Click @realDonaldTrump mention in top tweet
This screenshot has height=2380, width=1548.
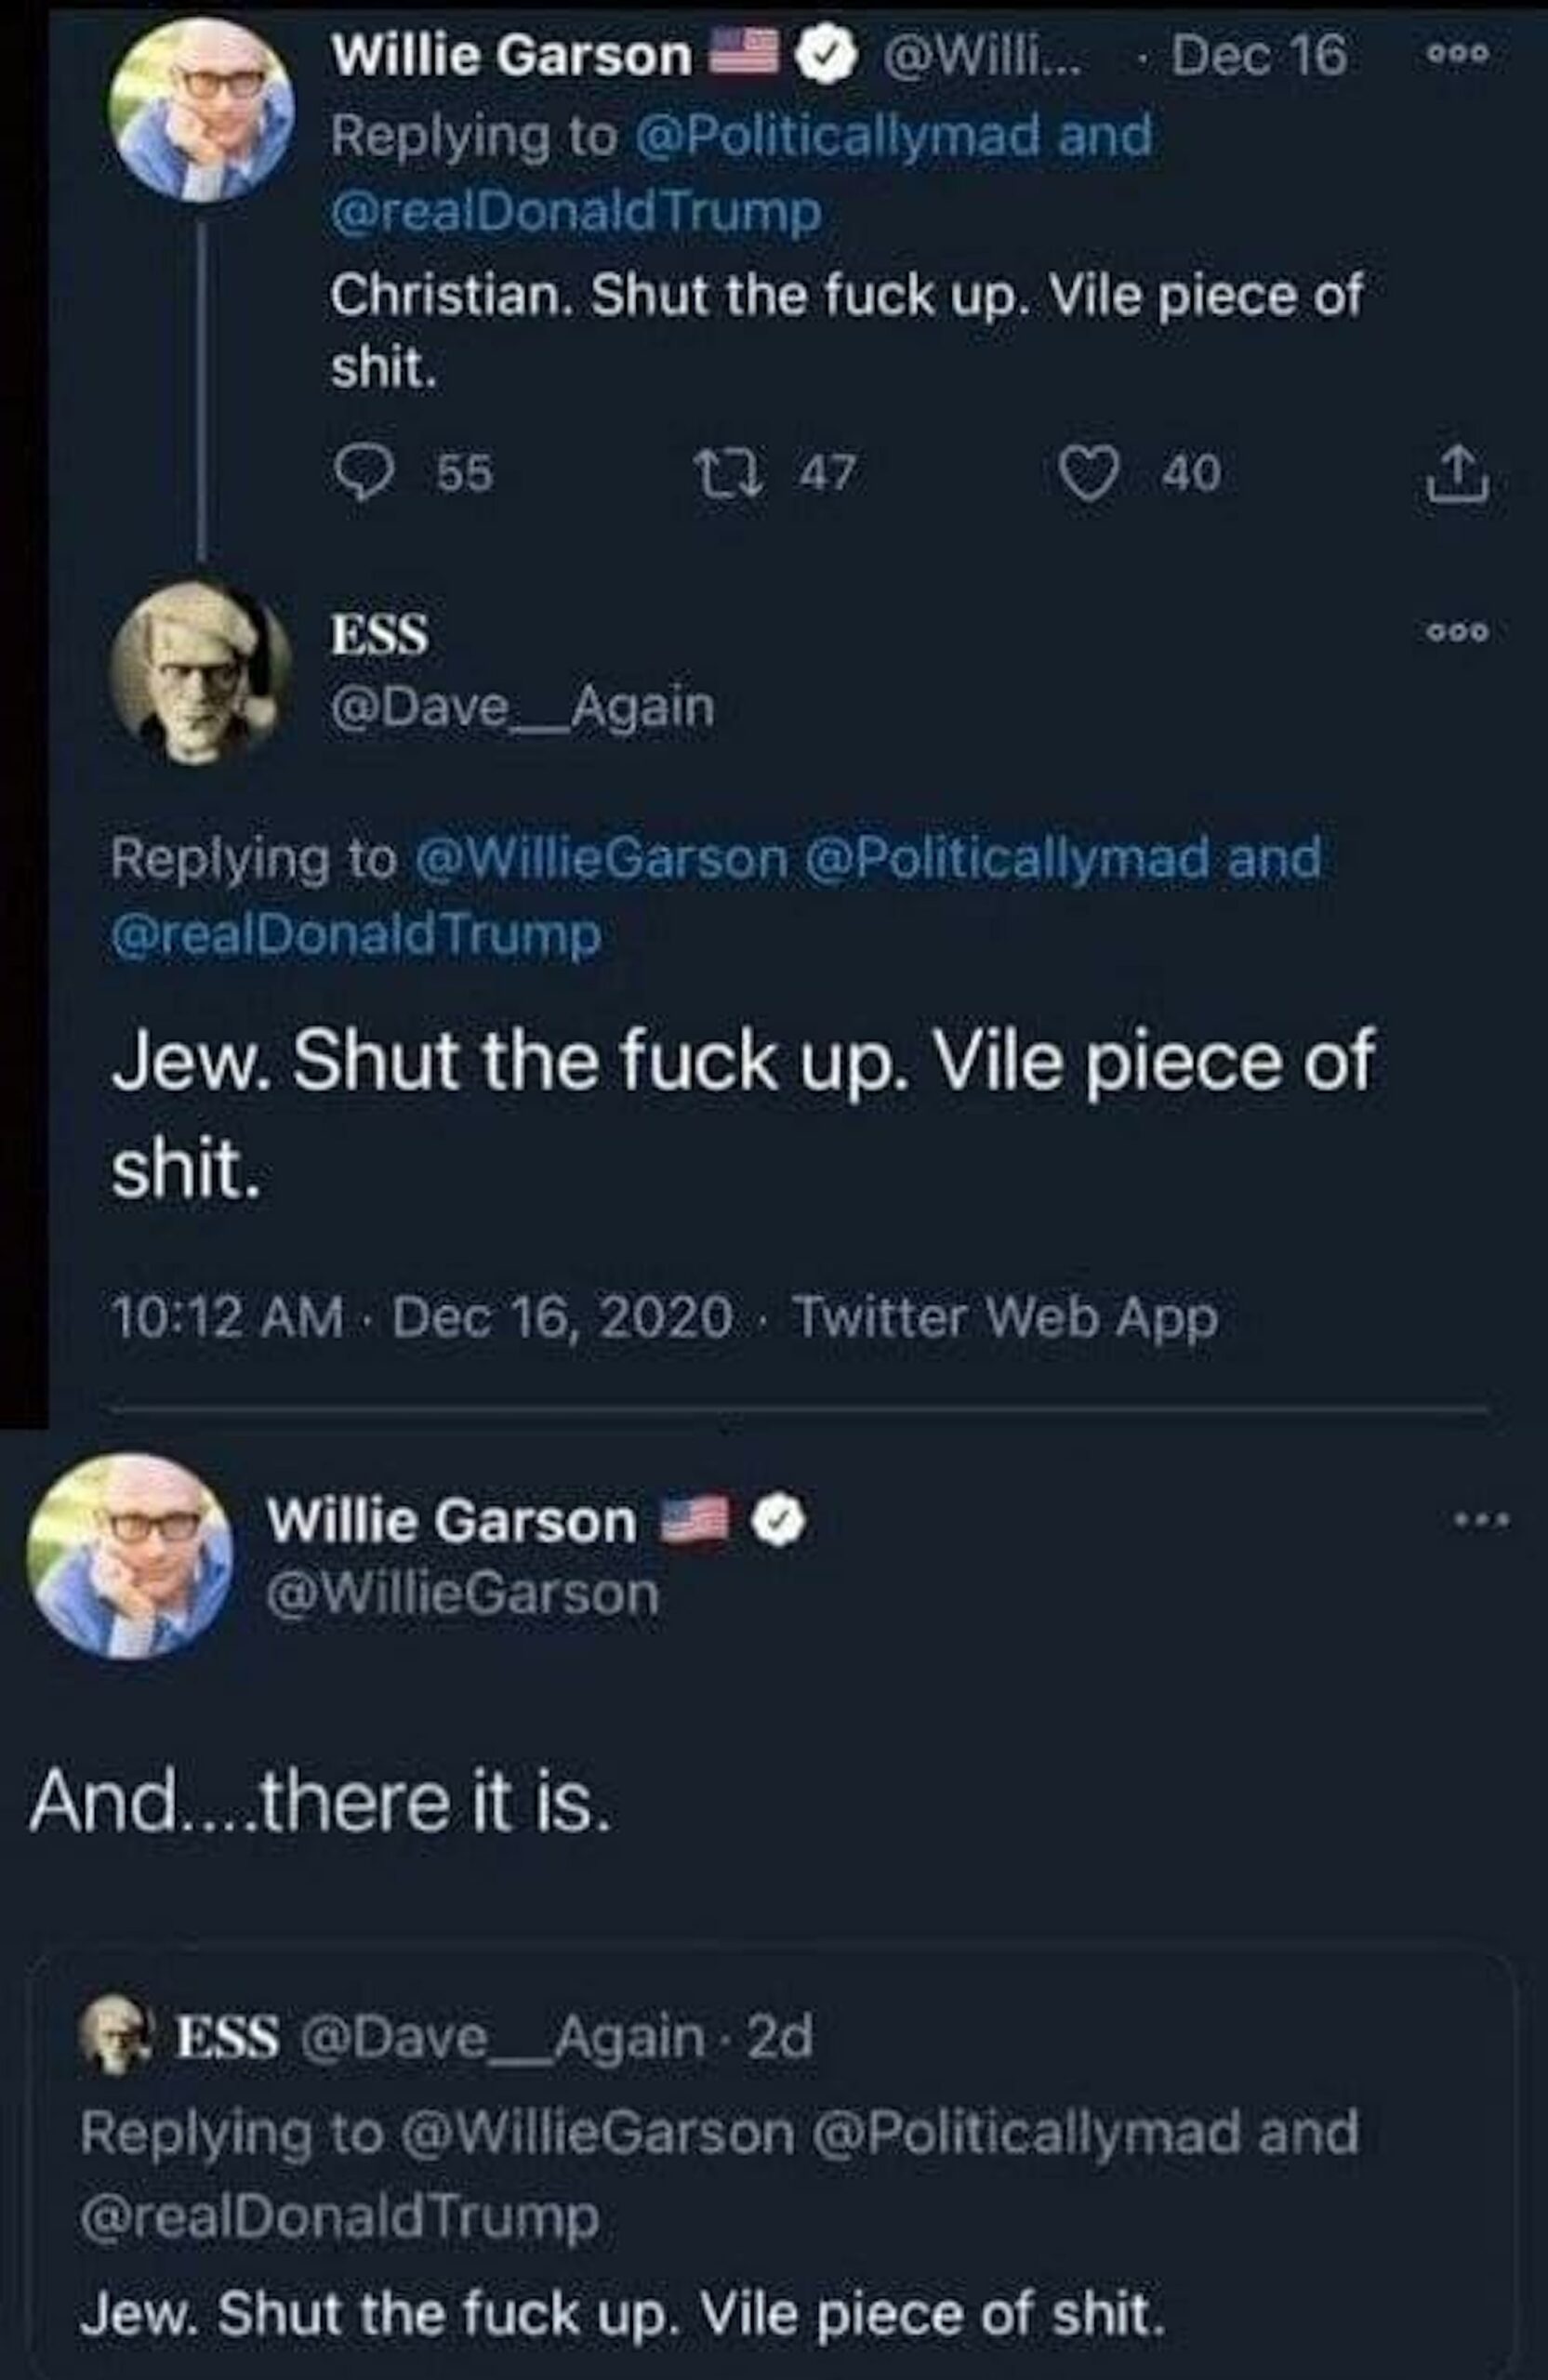pyautogui.click(x=576, y=212)
